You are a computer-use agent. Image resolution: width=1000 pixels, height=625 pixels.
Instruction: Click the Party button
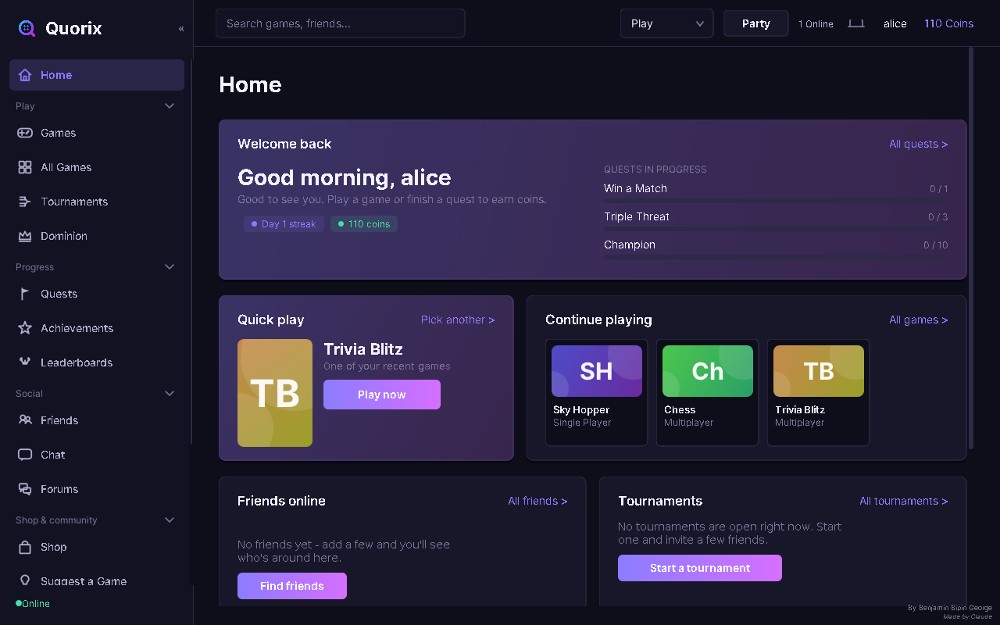pyautogui.click(x=756, y=24)
